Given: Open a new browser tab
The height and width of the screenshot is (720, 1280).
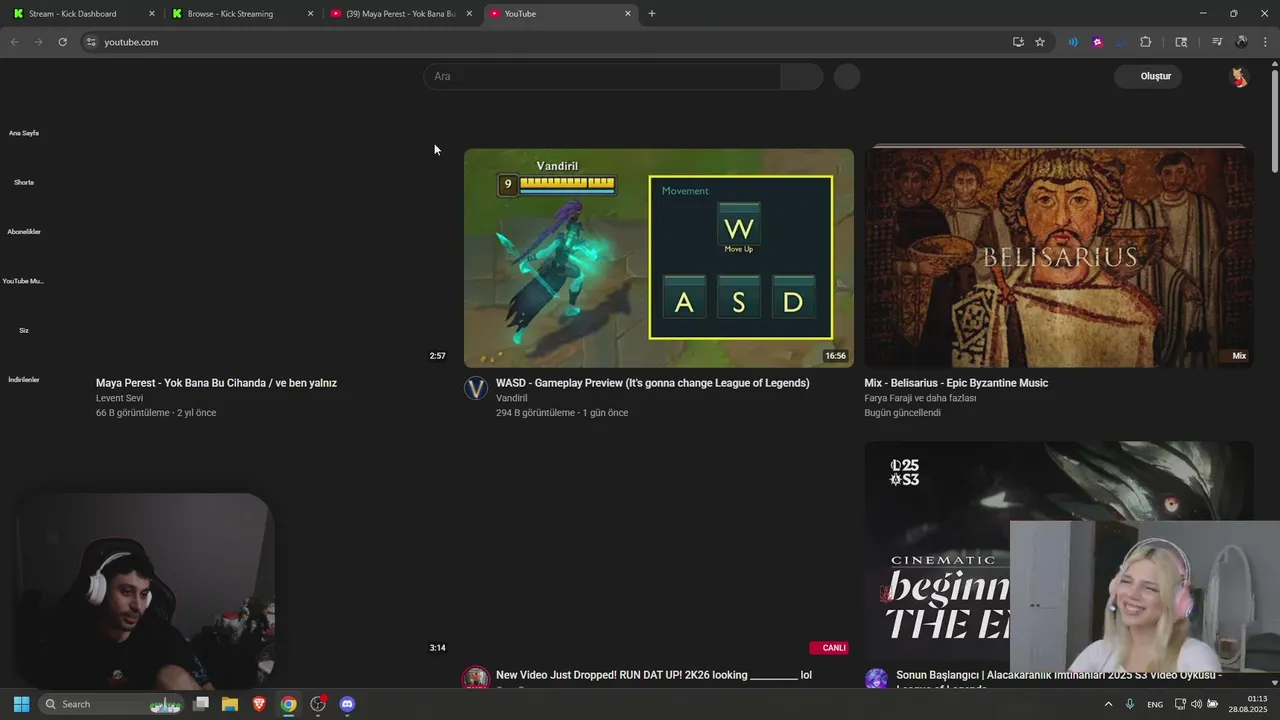Looking at the screenshot, I should pos(652,13).
